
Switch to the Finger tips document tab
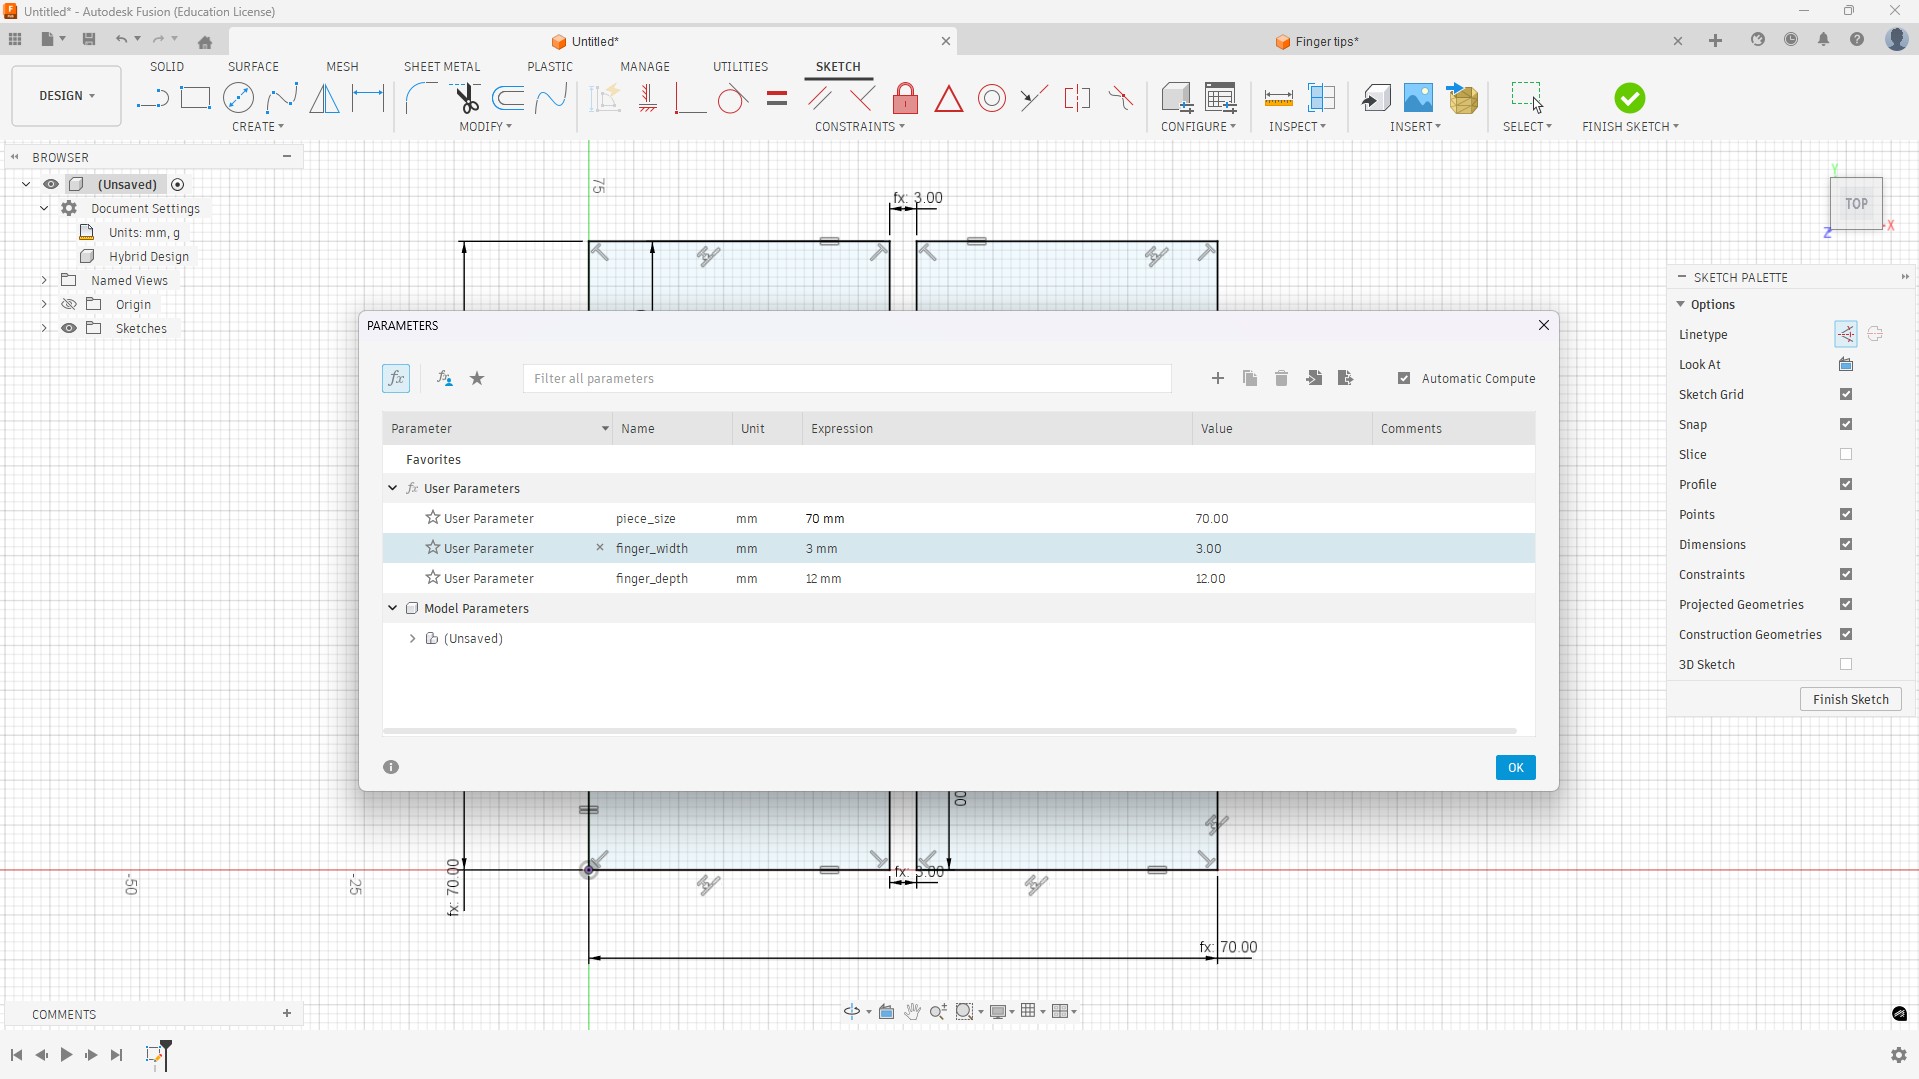click(1326, 41)
